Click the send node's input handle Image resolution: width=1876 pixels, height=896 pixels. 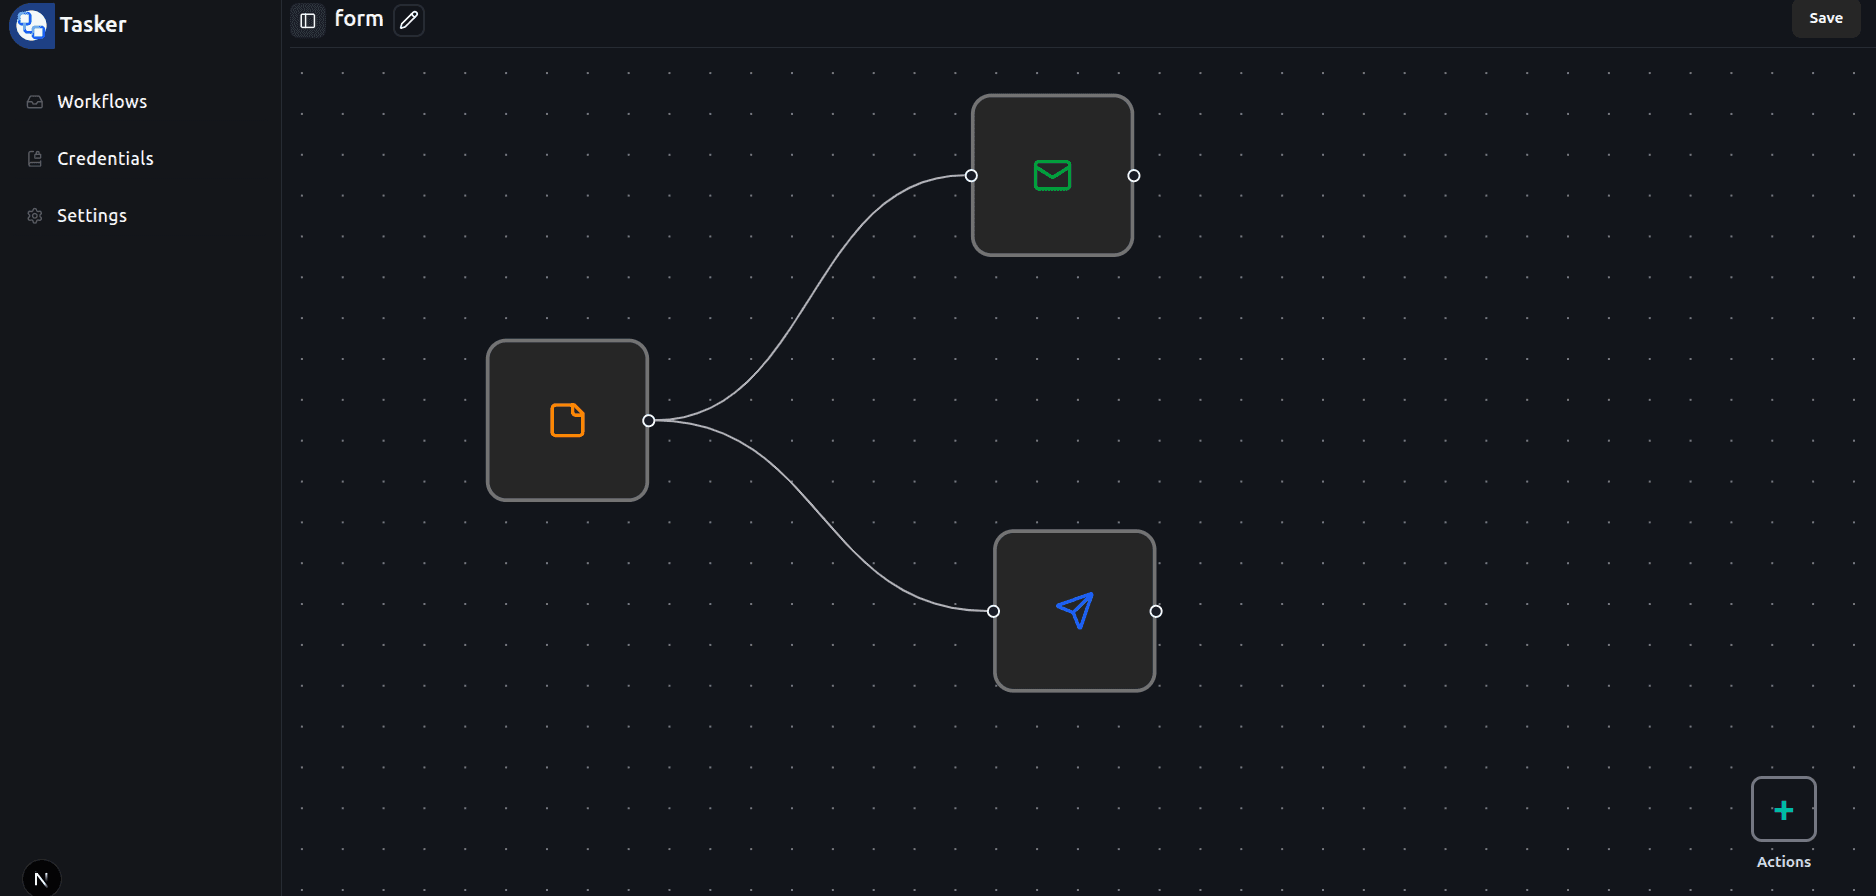pyautogui.click(x=993, y=611)
